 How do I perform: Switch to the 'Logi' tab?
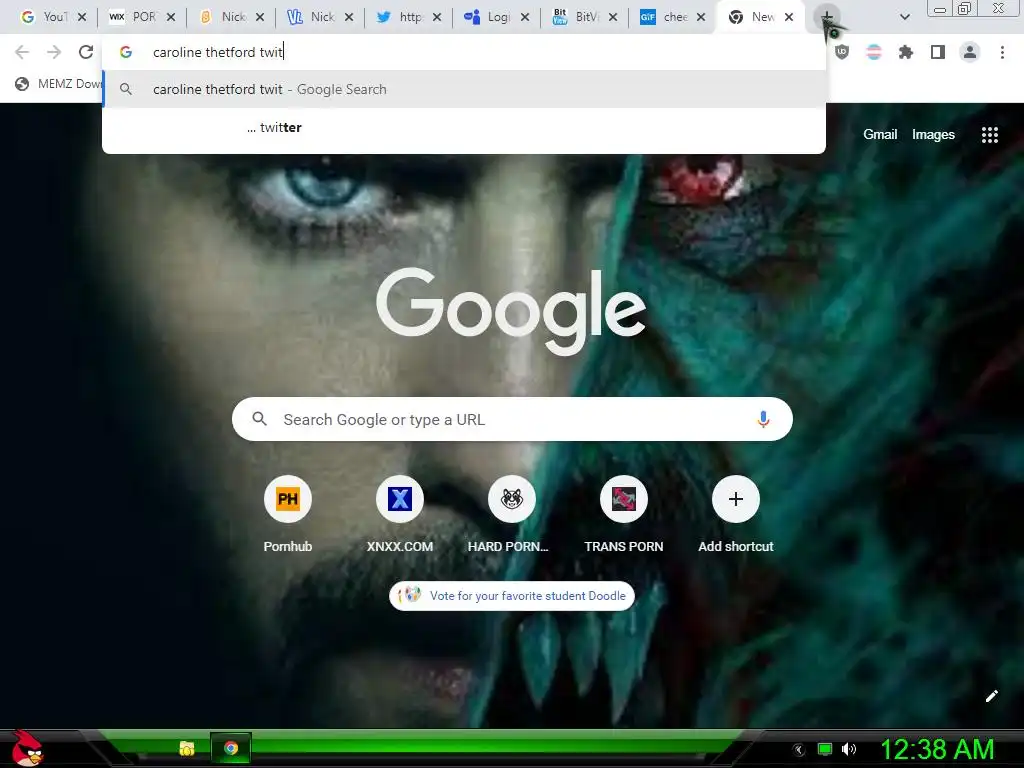pyautogui.click(x=498, y=17)
